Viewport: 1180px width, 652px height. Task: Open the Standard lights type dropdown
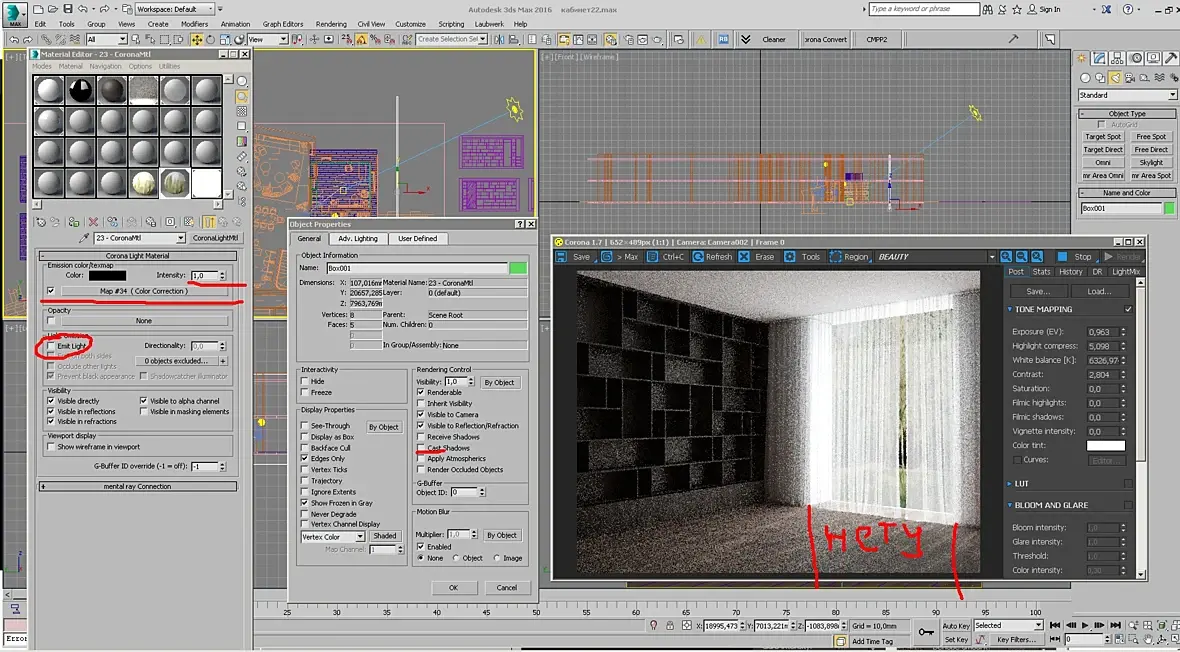click(1127, 95)
